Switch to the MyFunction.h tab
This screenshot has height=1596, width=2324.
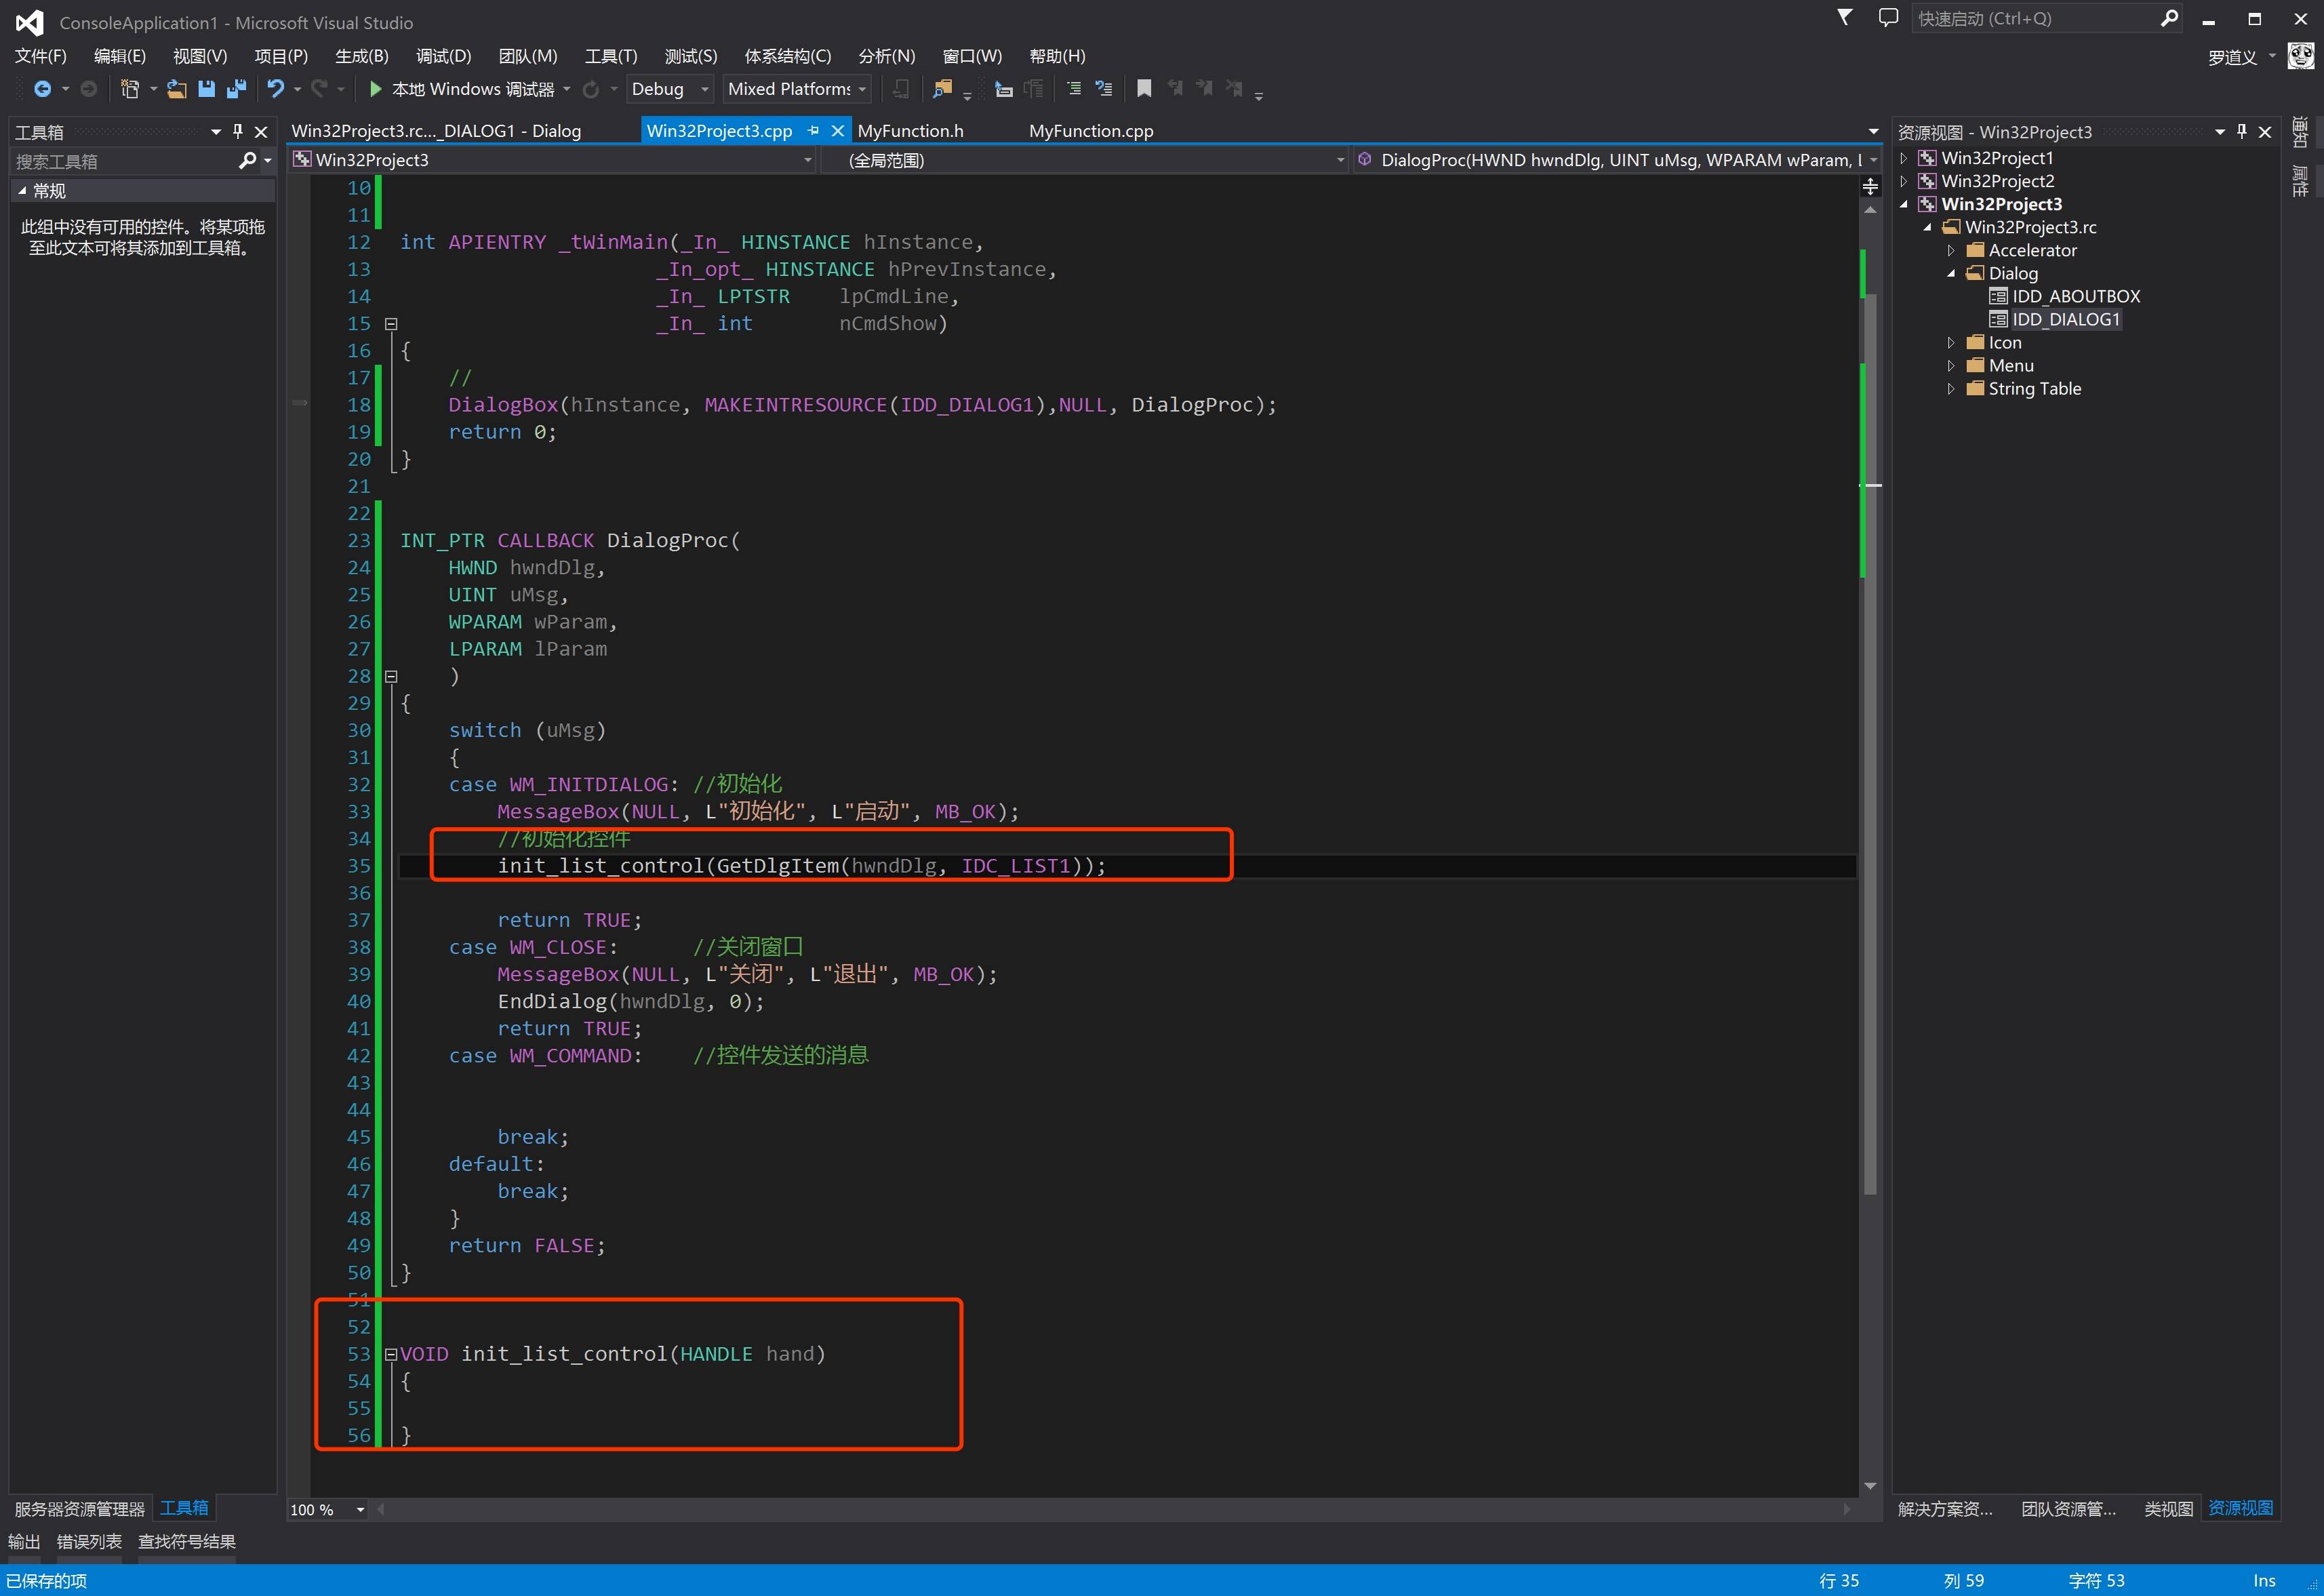(x=910, y=131)
